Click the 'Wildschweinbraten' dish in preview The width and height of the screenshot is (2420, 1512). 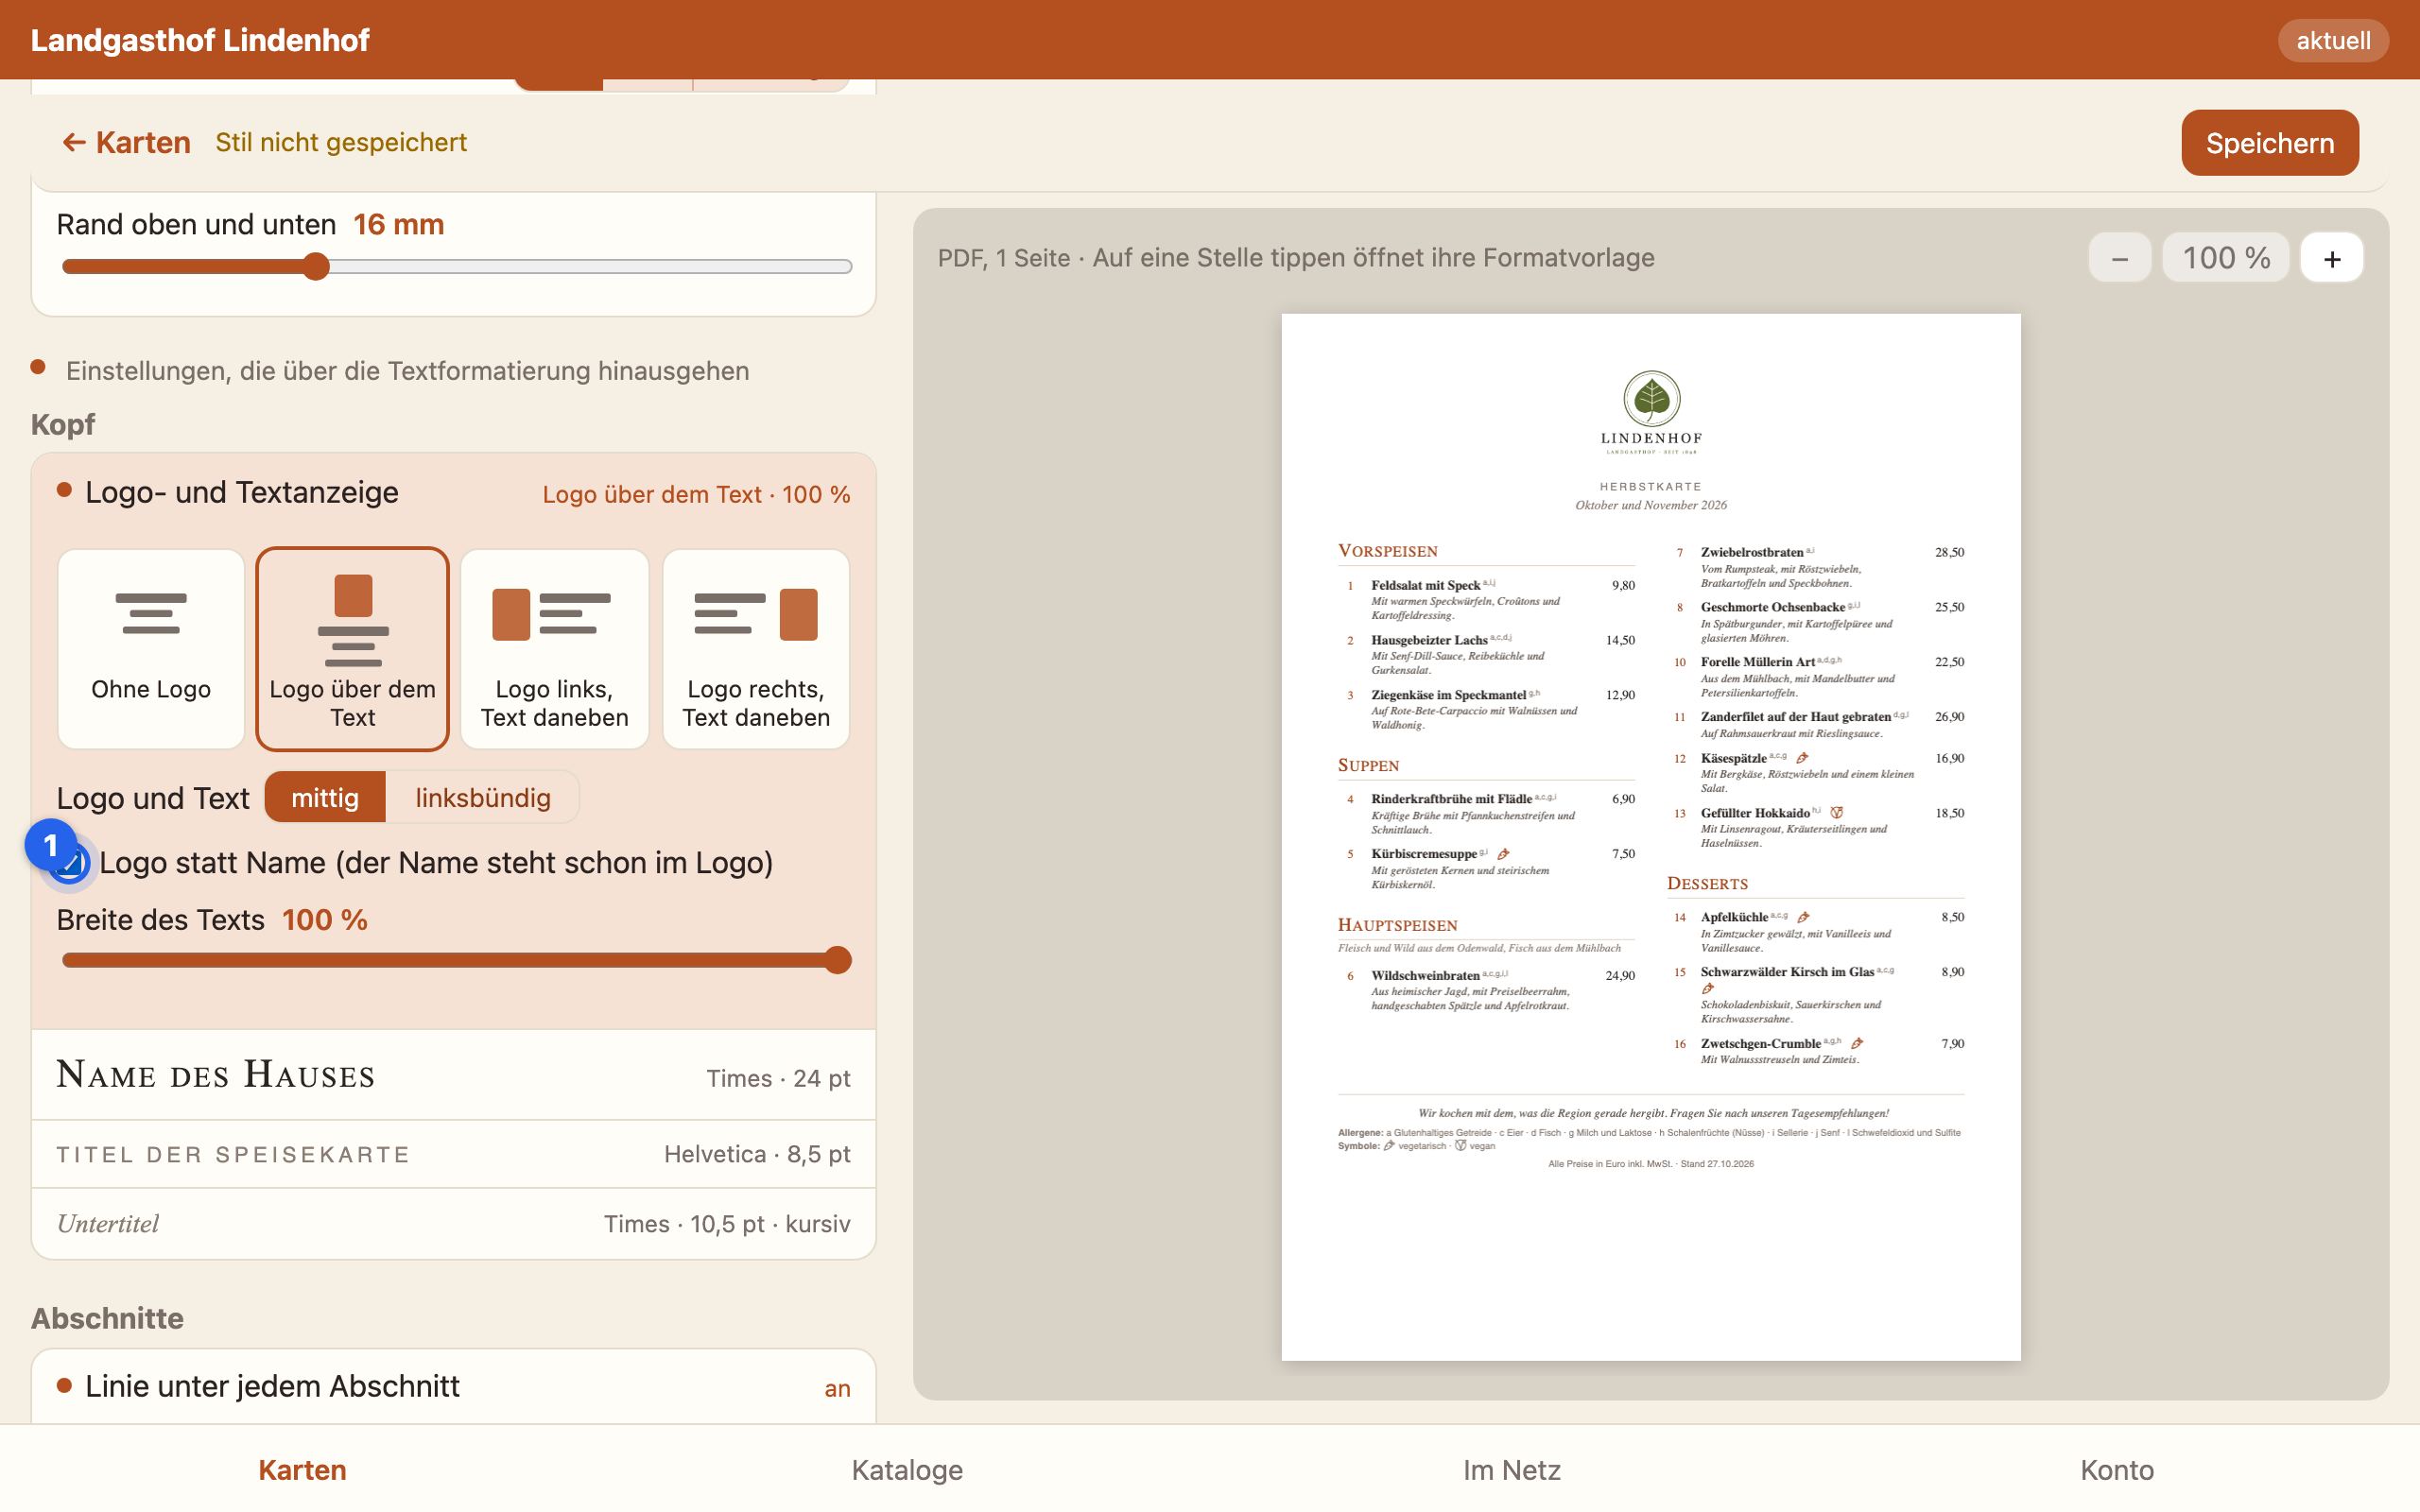1425,975
